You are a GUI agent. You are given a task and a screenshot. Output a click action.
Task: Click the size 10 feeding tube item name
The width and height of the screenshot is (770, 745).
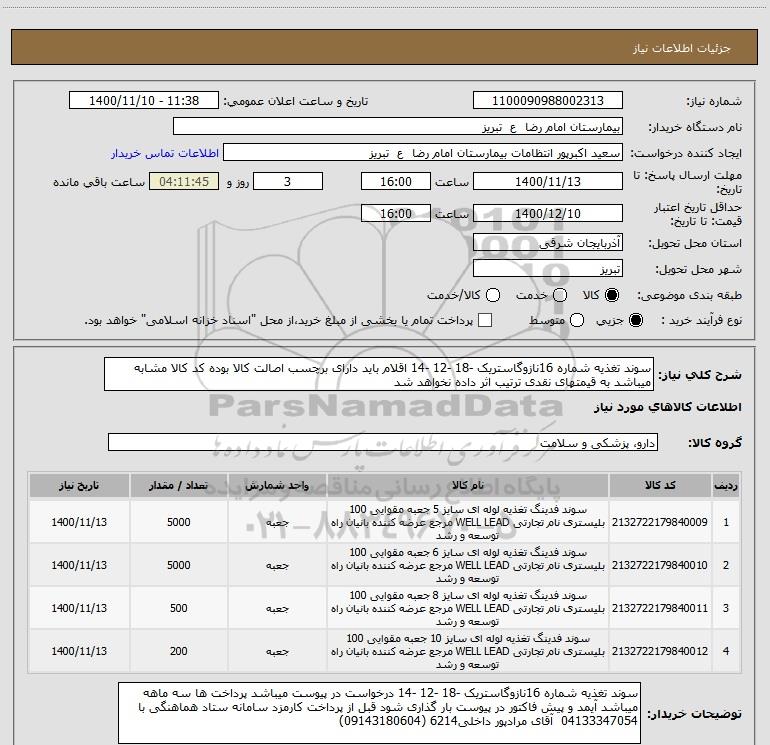468,651
